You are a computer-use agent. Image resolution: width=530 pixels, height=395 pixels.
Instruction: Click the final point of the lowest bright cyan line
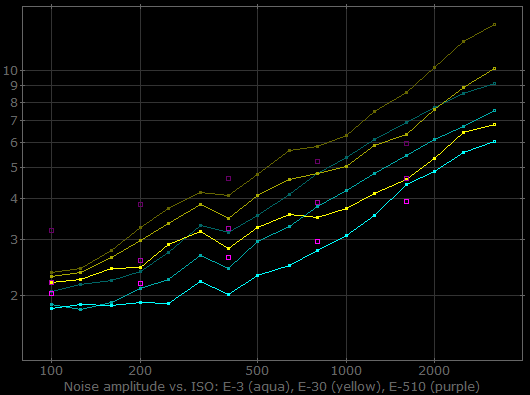495,142
